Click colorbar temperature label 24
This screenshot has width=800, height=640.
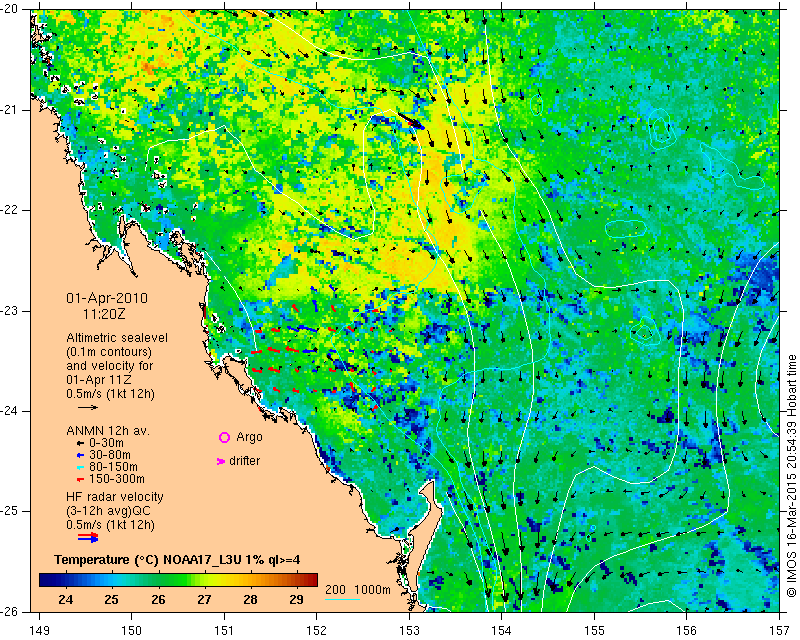65,600
